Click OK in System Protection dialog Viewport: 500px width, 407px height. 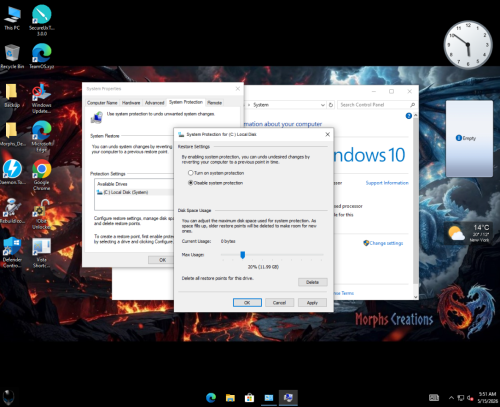coord(247,303)
